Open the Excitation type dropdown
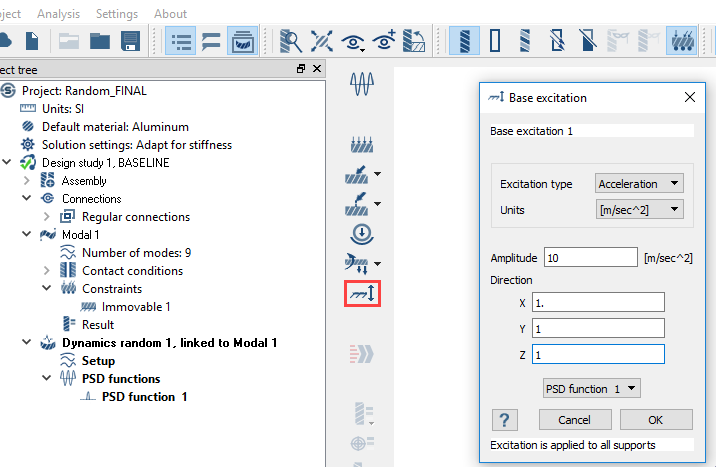The image size is (716, 467). [639, 184]
